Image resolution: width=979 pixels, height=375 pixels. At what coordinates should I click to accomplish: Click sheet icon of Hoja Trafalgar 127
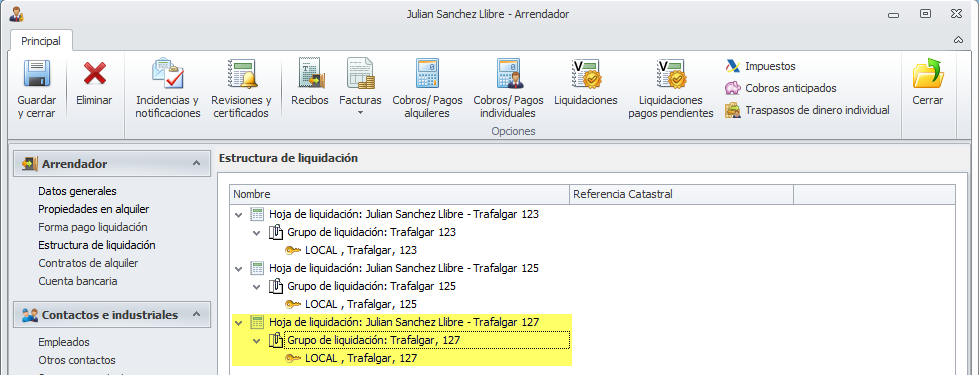[x=257, y=323]
